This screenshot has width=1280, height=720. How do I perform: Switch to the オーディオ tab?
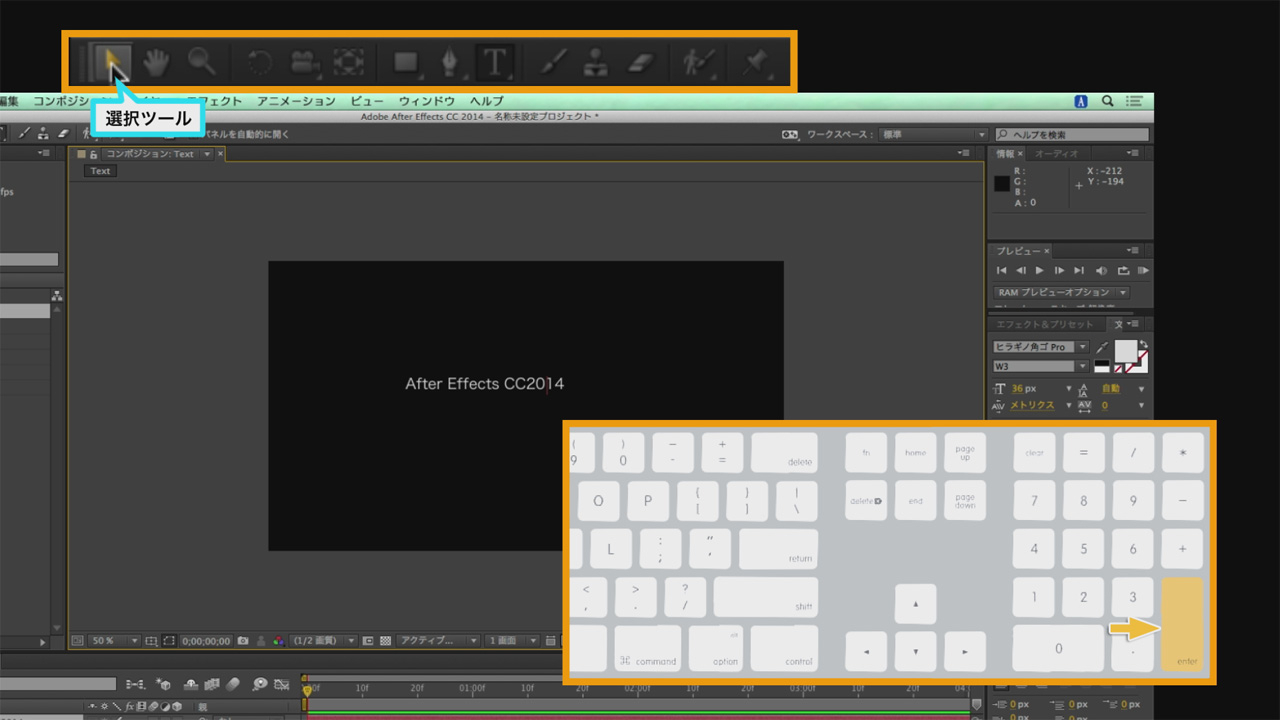point(1056,154)
